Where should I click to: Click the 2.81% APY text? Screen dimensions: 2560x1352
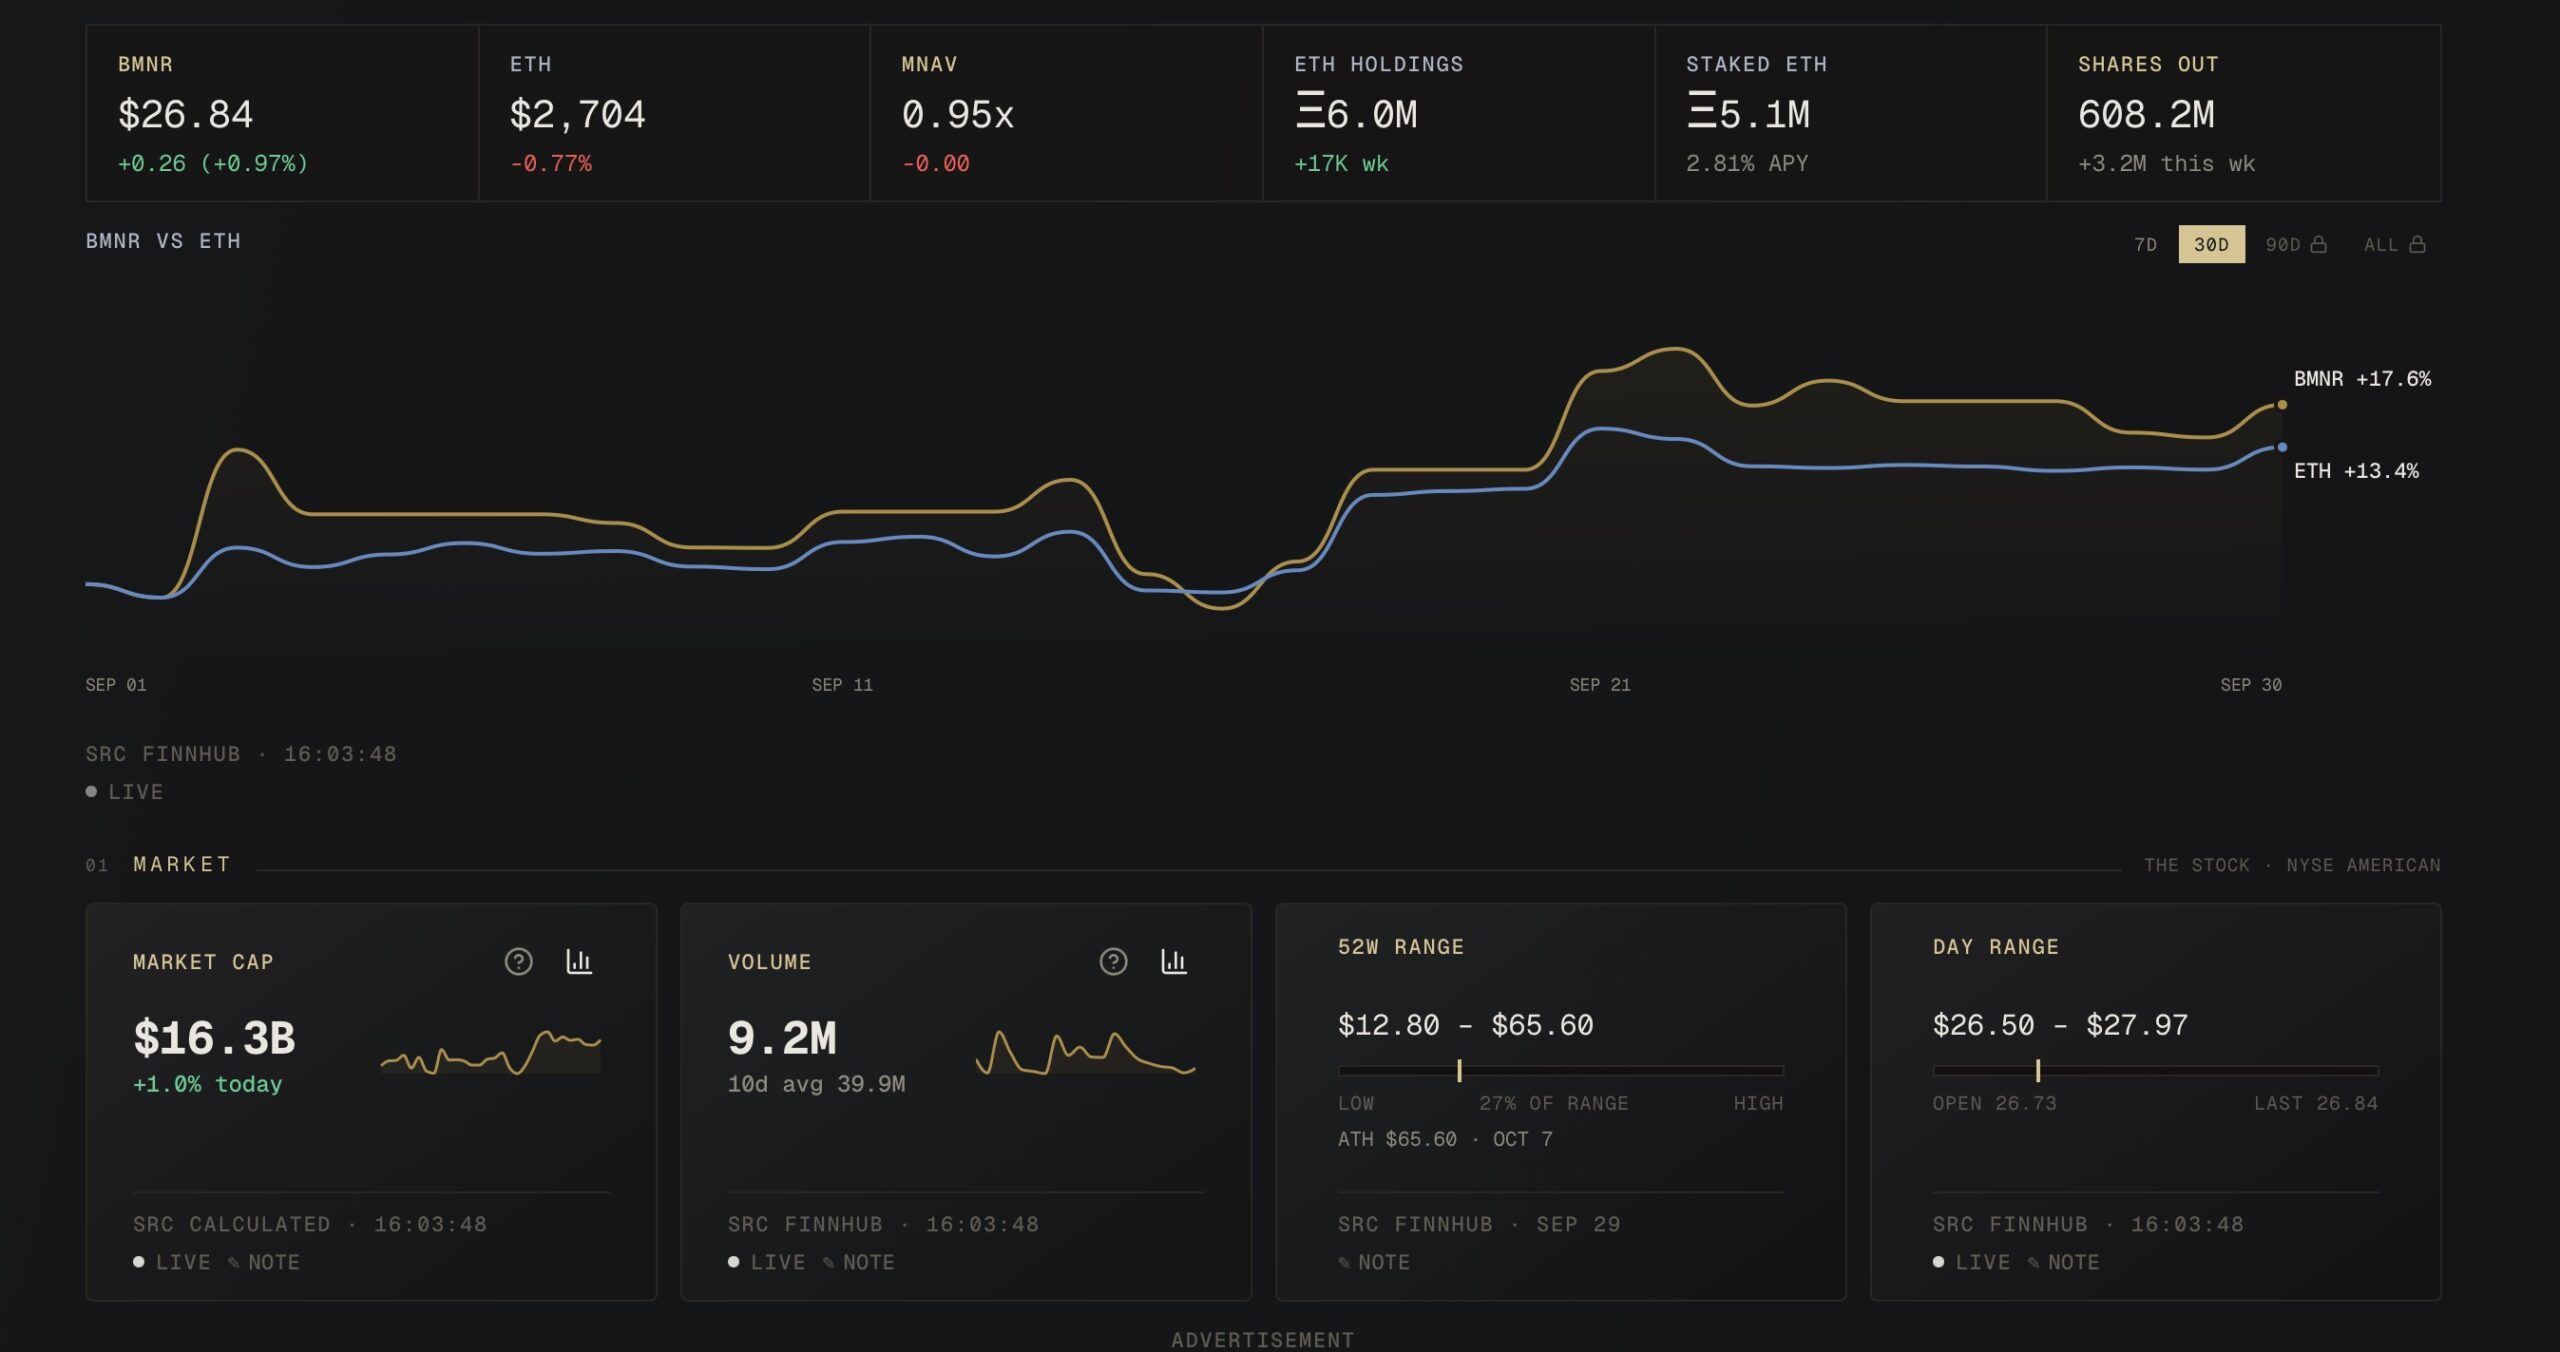pyautogui.click(x=1747, y=164)
